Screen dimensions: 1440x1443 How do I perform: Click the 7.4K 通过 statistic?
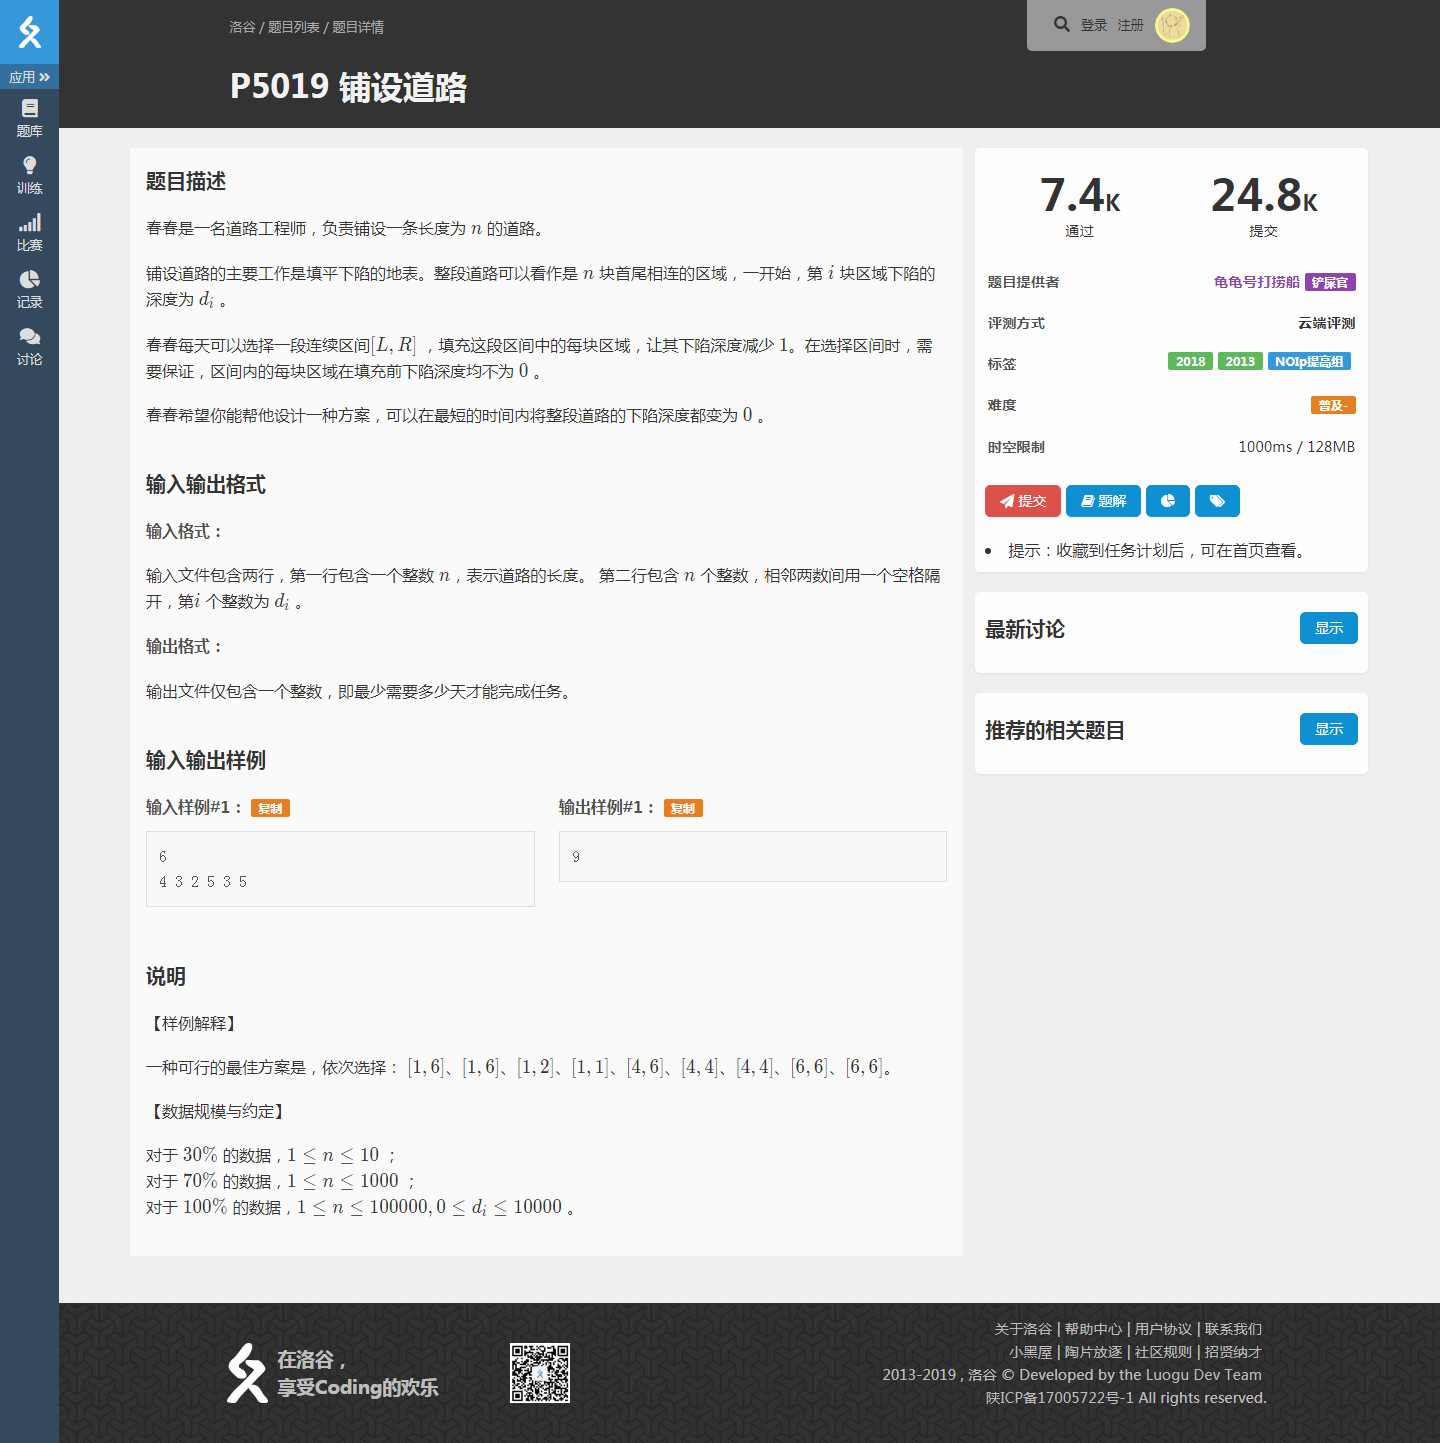click(1079, 206)
